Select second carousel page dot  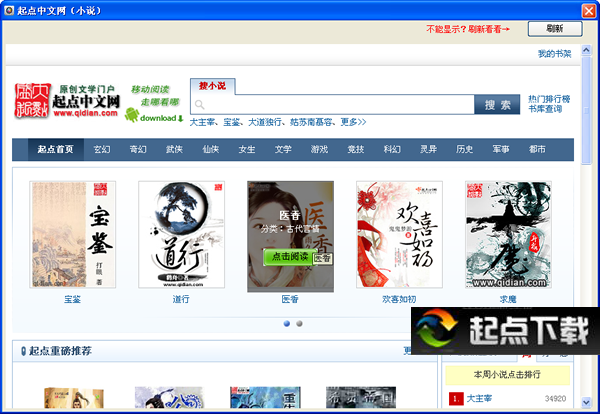[299, 324]
